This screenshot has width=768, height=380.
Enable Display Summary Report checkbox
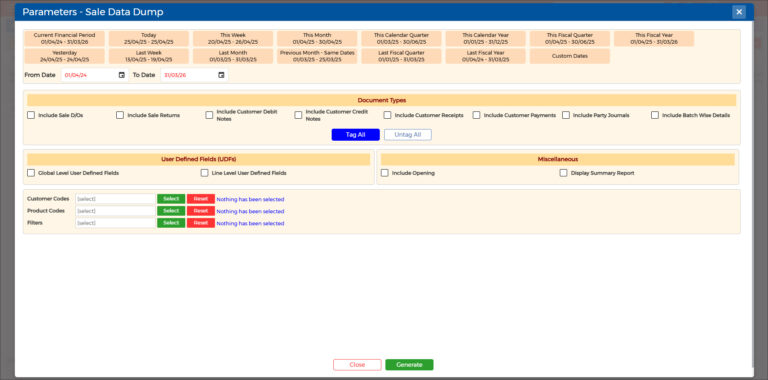[x=563, y=173]
